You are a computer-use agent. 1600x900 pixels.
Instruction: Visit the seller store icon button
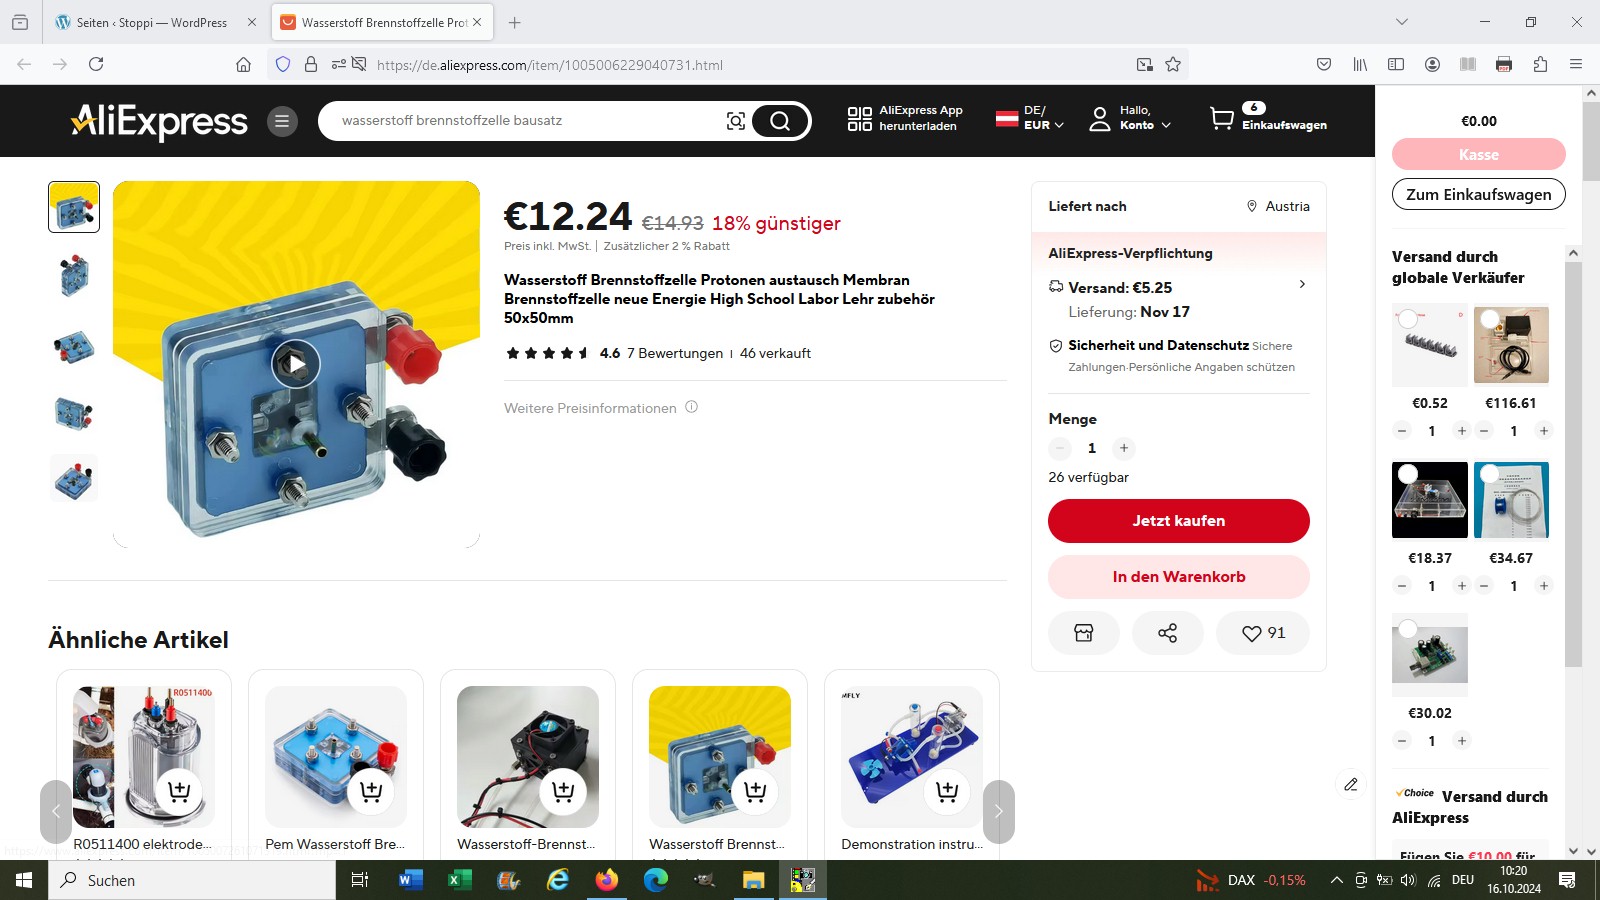(x=1083, y=633)
